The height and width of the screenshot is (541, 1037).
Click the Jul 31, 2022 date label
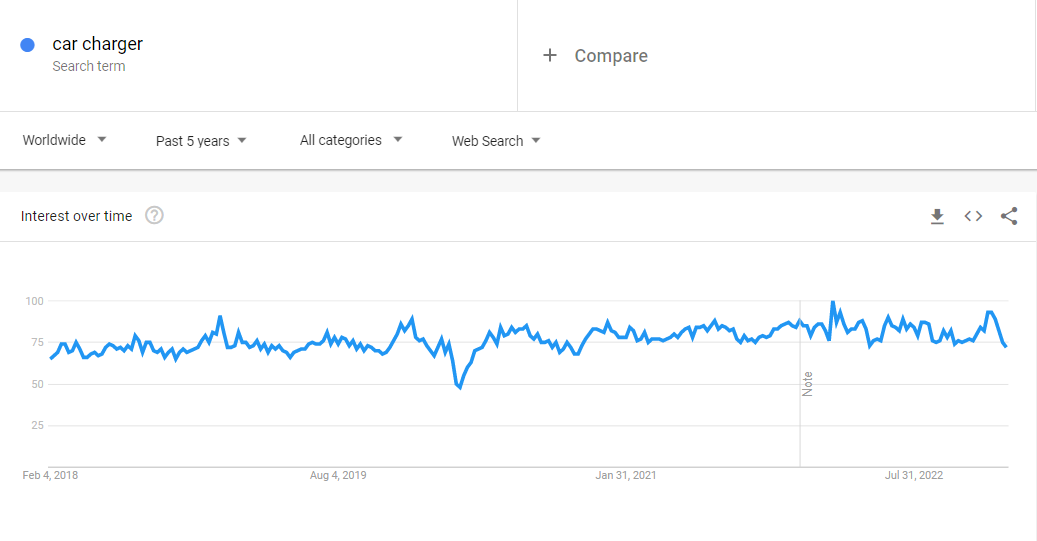[x=914, y=475]
